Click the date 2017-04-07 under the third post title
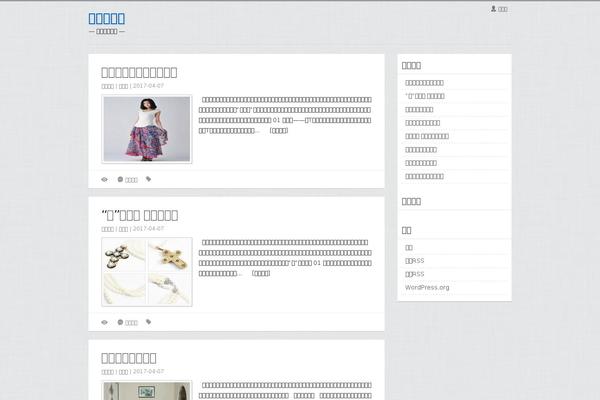 (148, 371)
